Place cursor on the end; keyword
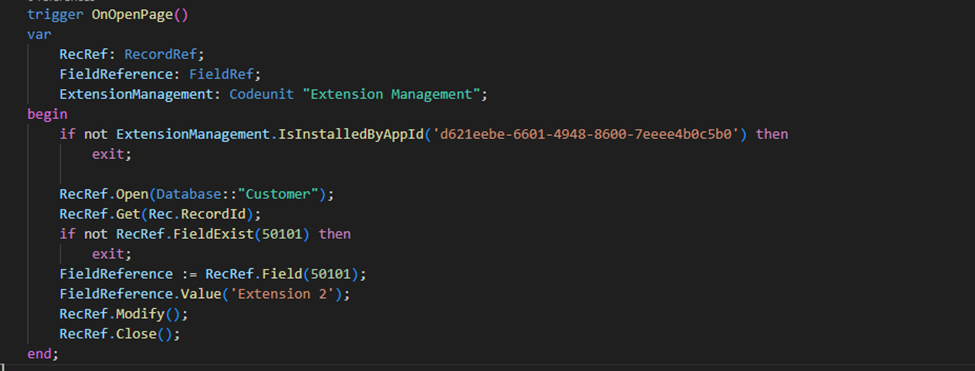The image size is (975, 371). click(x=43, y=354)
